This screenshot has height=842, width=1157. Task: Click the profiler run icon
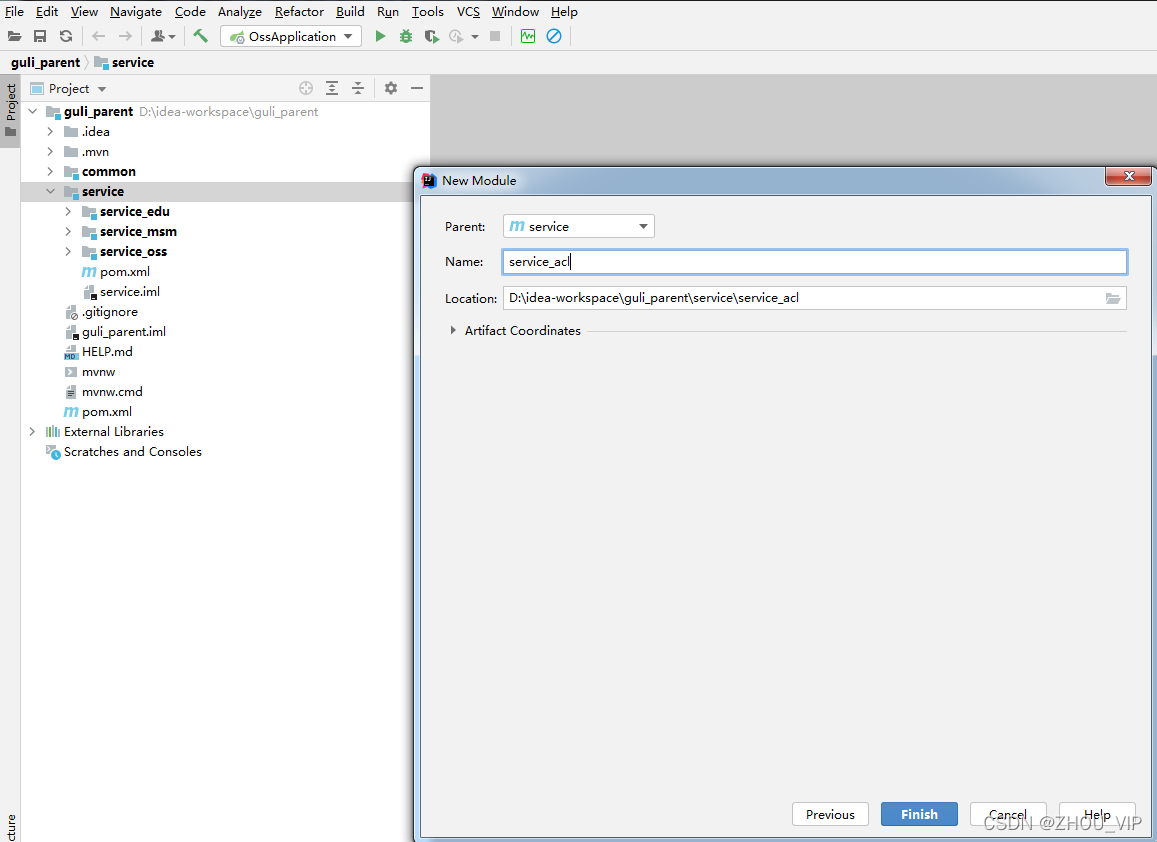point(457,36)
